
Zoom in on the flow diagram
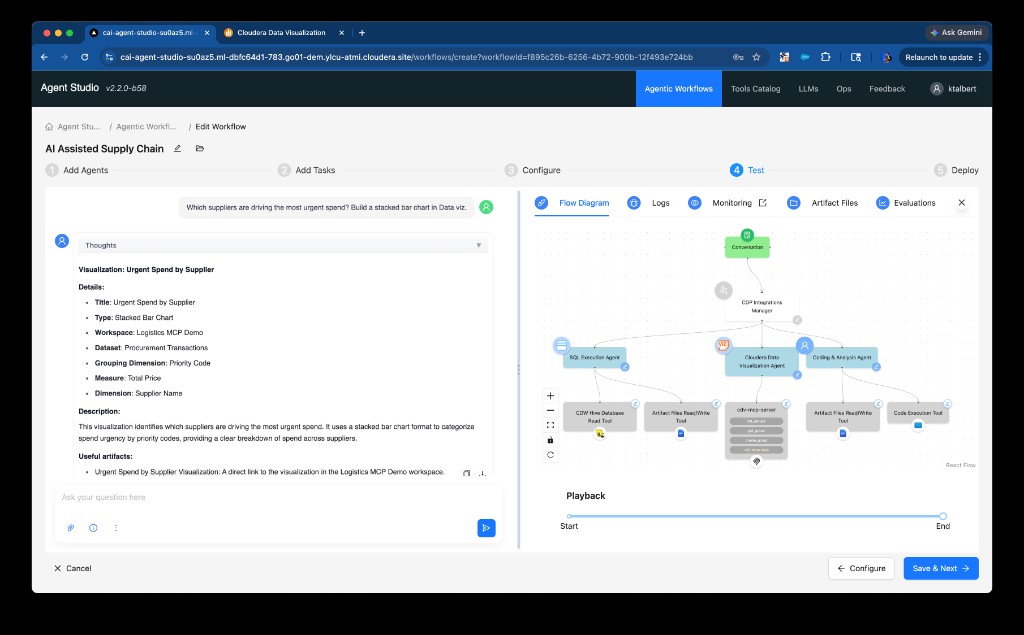point(551,396)
